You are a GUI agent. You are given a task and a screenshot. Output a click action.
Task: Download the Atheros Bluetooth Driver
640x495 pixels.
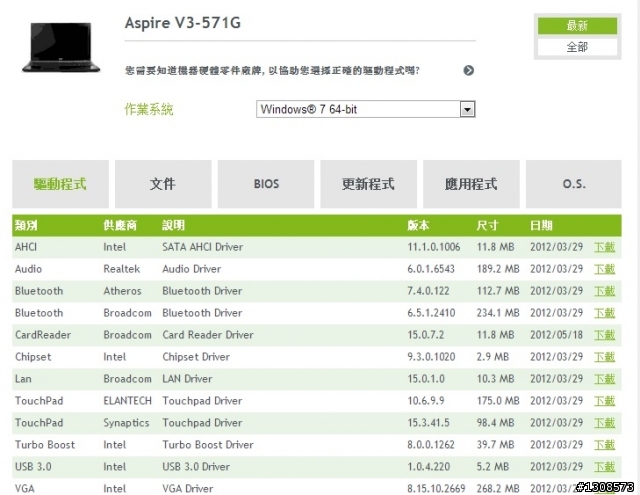point(604,291)
